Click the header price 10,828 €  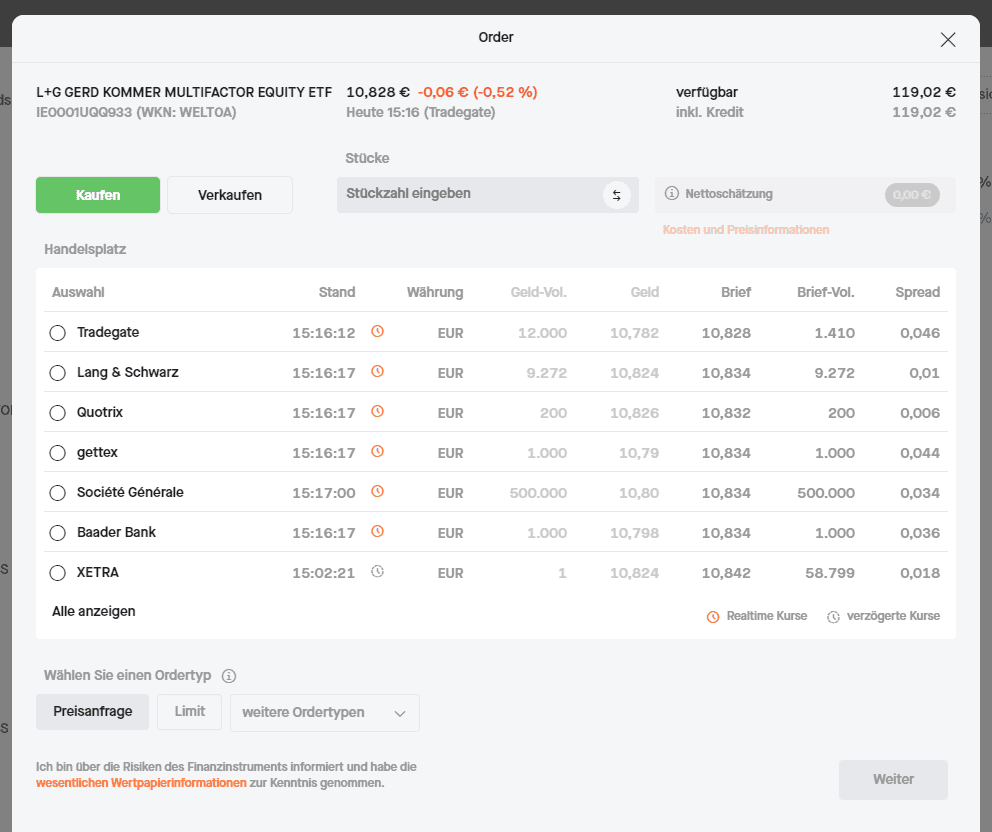(x=378, y=92)
